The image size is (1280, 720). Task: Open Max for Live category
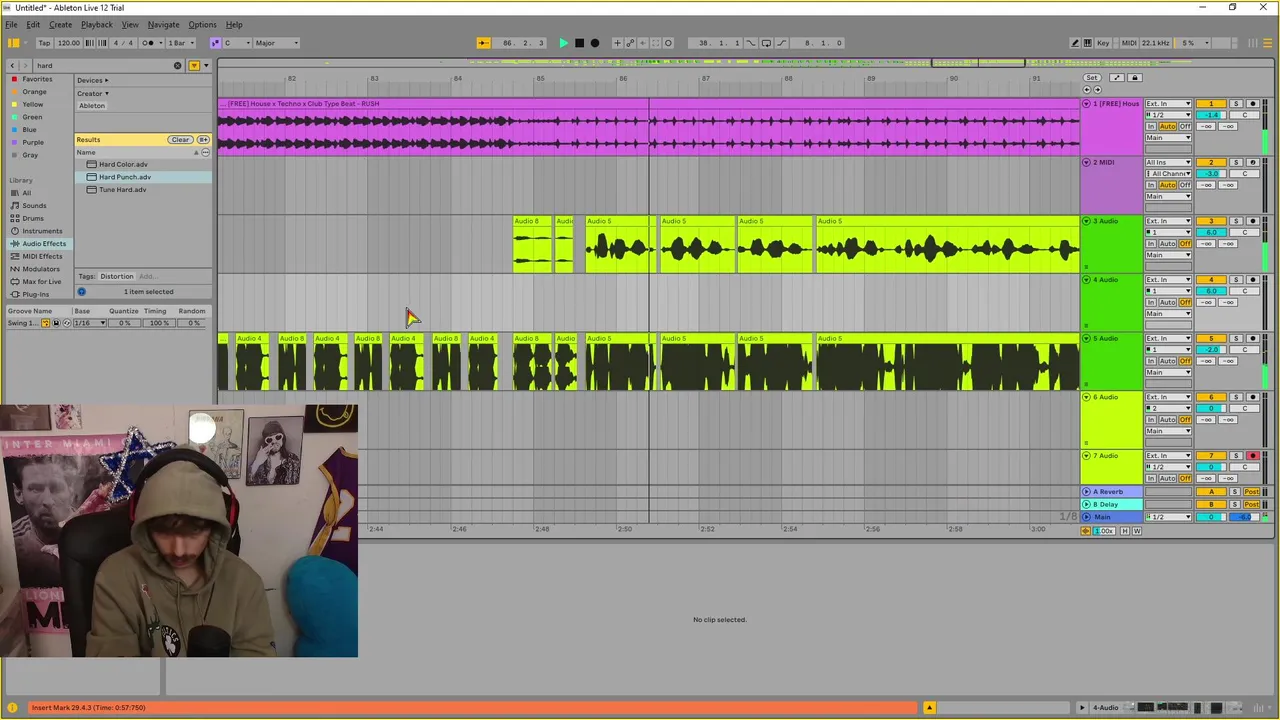[x=41, y=281]
